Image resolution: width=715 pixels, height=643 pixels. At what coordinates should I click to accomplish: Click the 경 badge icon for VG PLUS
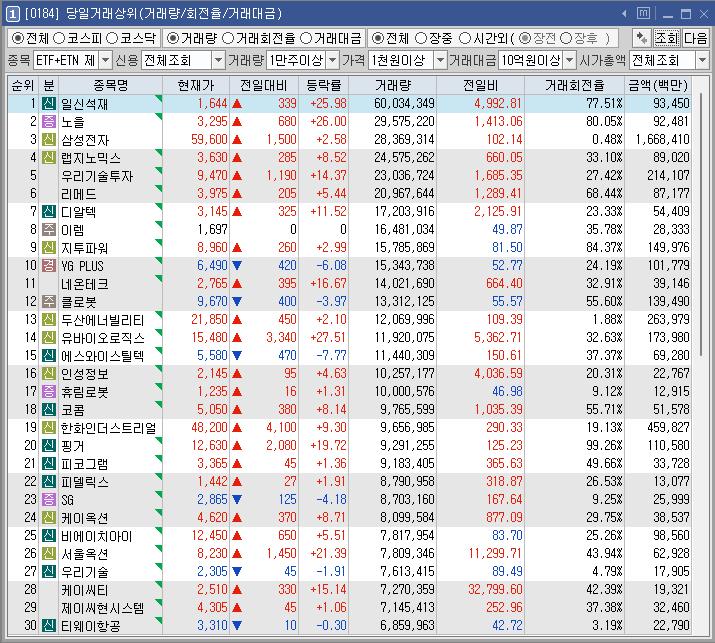[49, 265]
